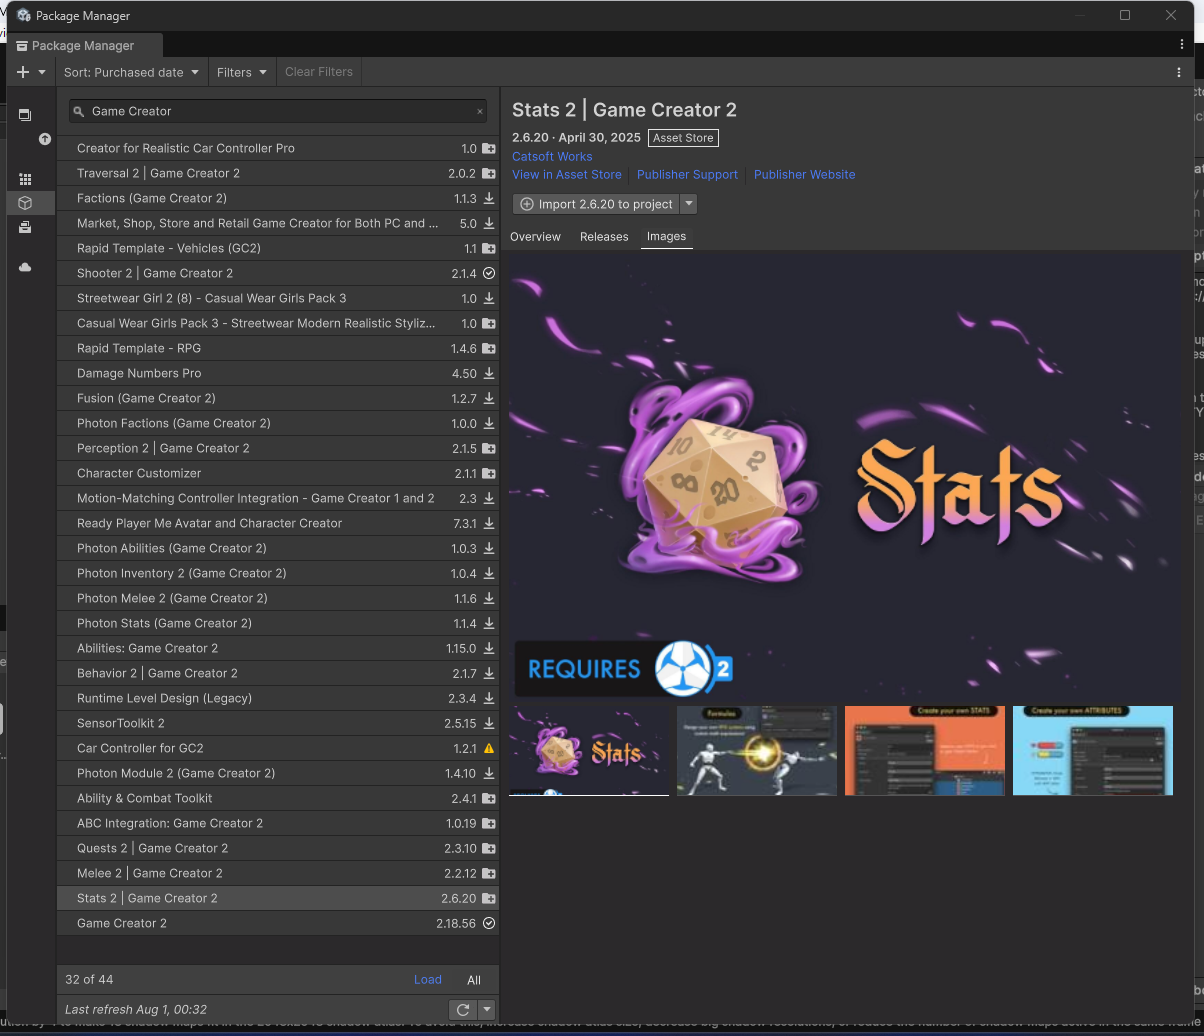Switch to the Overview tab
The height and width of the screenshot is (1036, 1204).
tap(535, 237)
